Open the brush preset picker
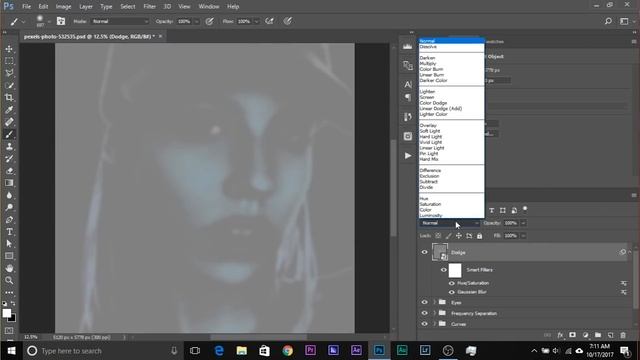The height and width of the screenshot is (360, 640). click(42, 21)
